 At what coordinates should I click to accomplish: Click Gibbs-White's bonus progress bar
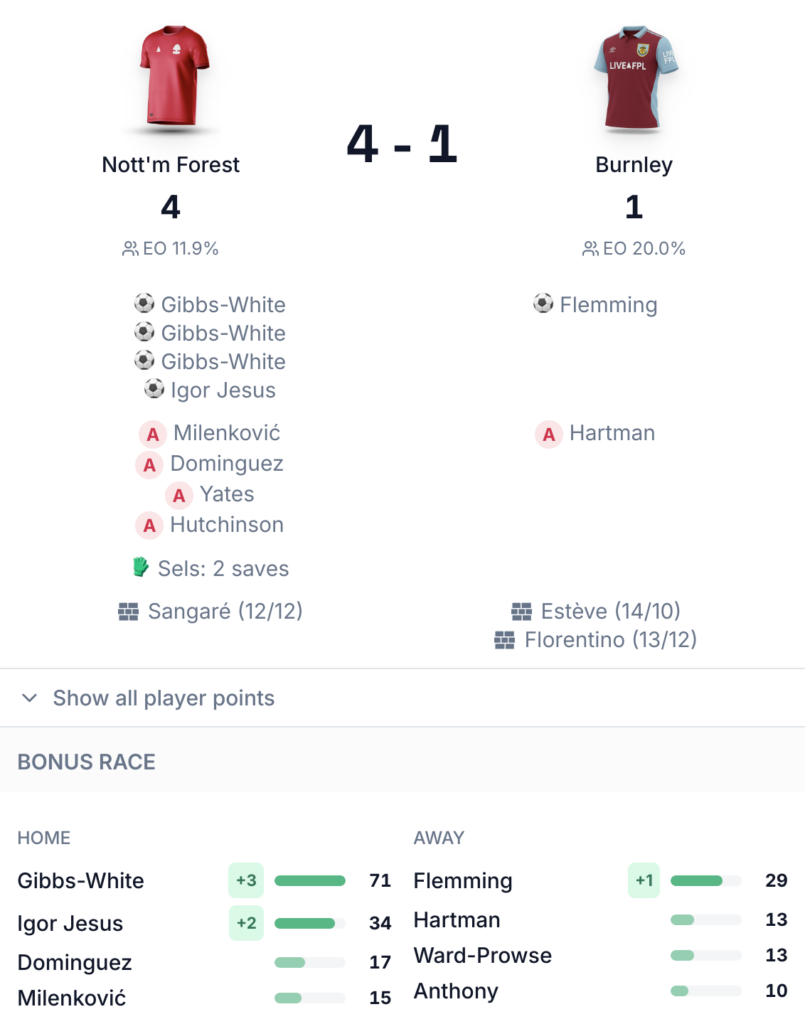310,881
